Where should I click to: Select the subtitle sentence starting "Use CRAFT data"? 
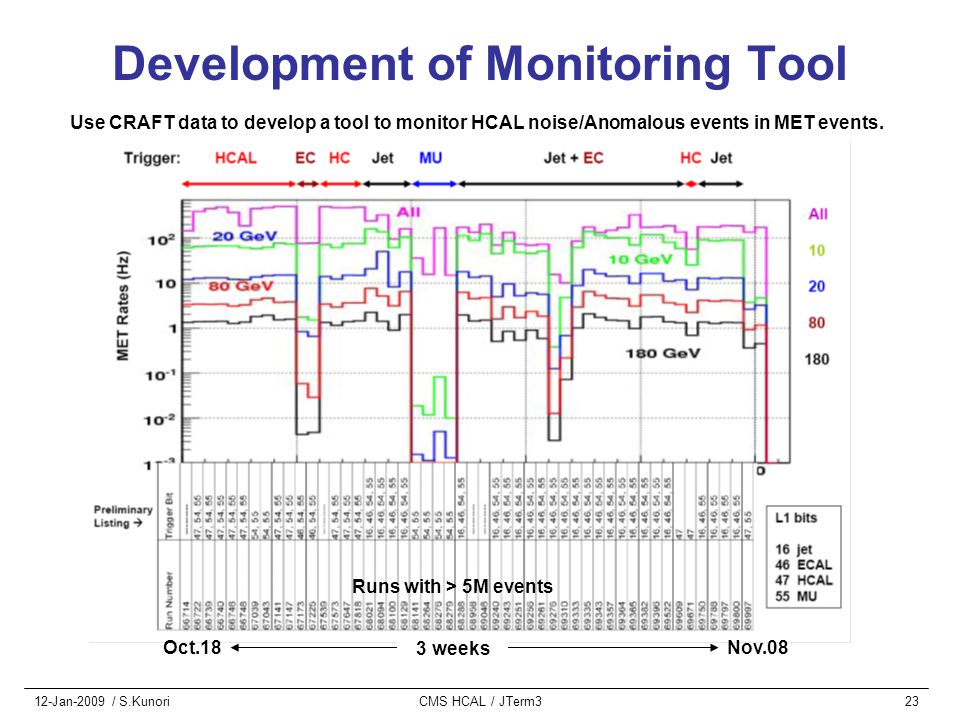(477, 122)
